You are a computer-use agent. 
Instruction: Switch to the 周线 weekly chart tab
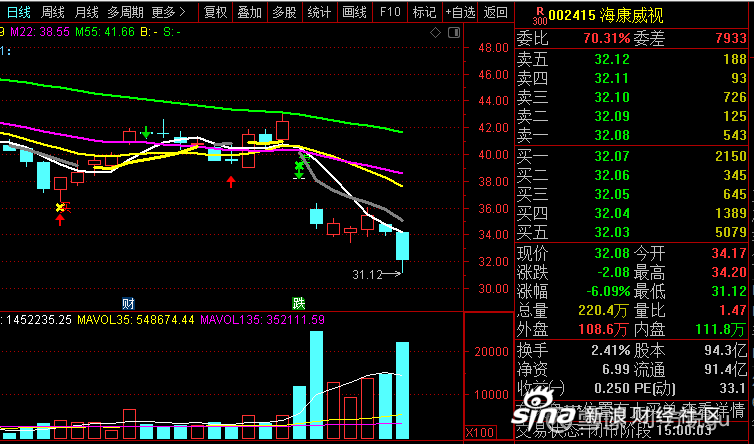[x=52, y=12]
